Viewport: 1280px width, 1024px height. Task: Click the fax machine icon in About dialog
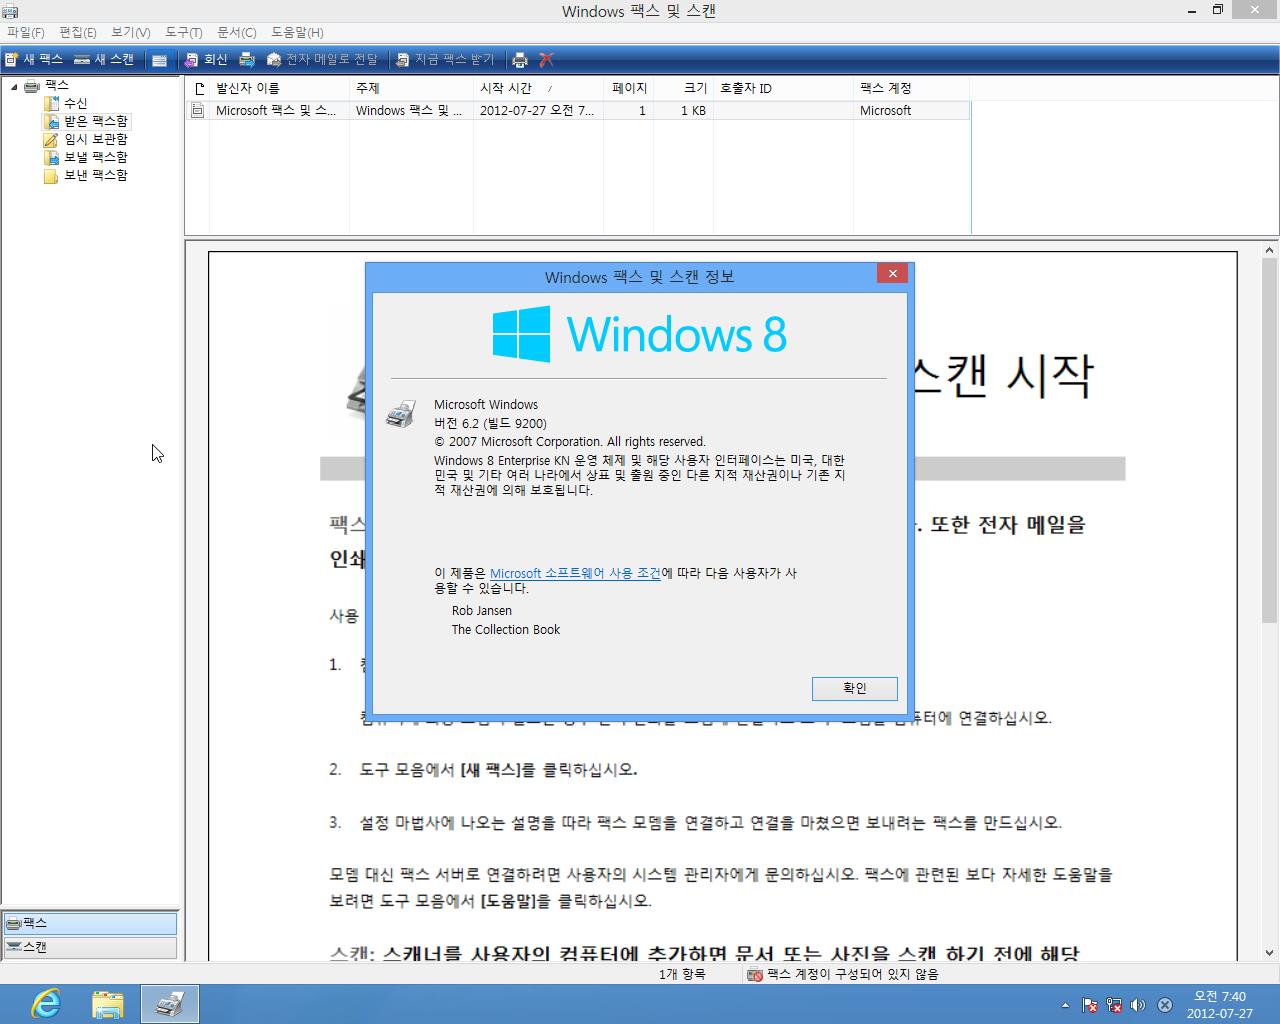pos(401,414)
